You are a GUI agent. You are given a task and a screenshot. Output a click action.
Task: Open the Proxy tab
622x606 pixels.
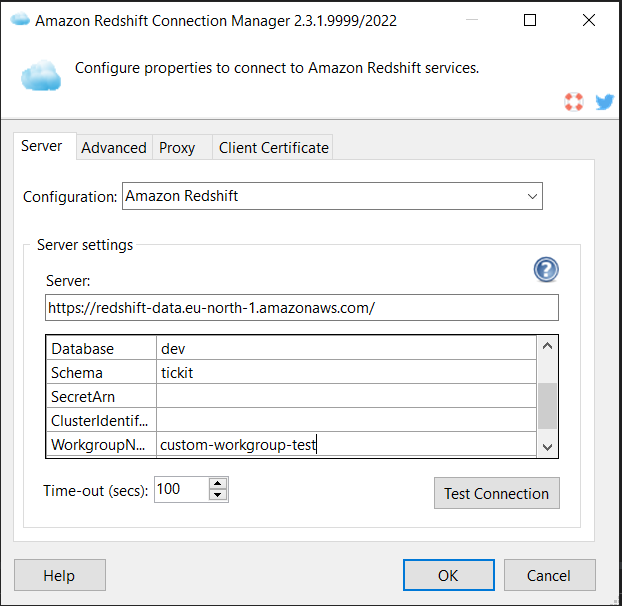182,148
